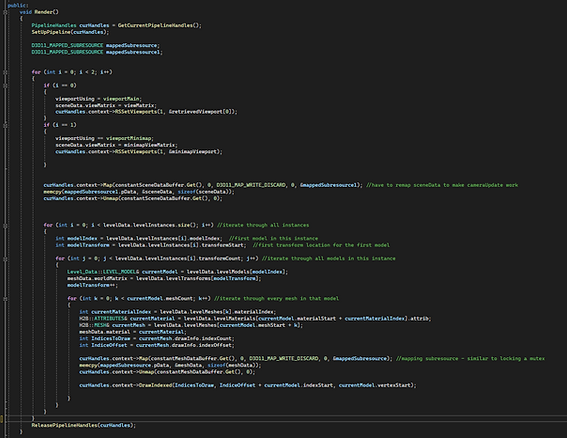Click comment 'iterate through all models in this instance'
567x438 pixels.
[328, 259]
